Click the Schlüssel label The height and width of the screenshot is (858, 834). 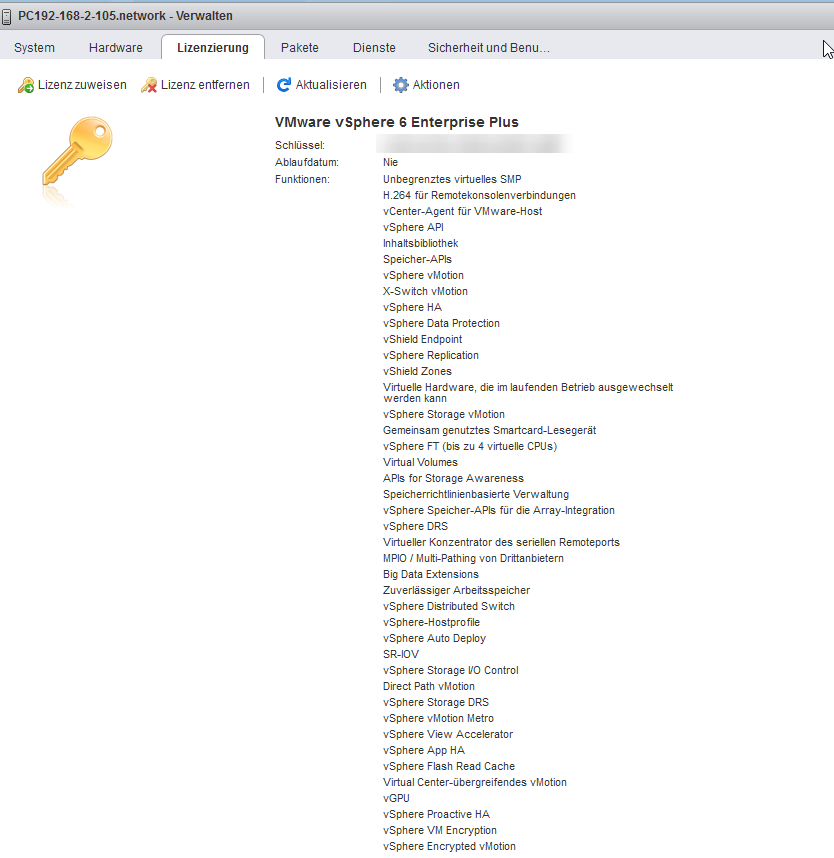[x=300, y=146]
